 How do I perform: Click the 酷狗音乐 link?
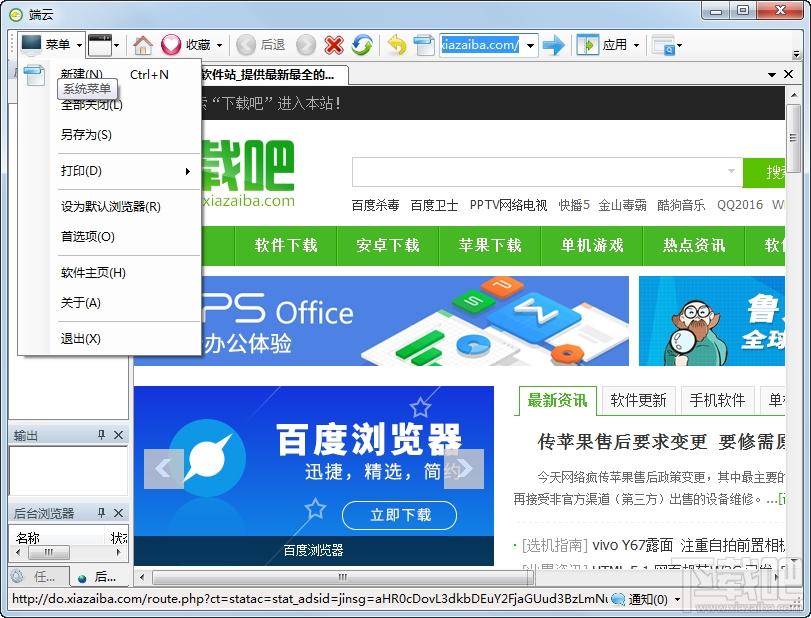[681, 205]
